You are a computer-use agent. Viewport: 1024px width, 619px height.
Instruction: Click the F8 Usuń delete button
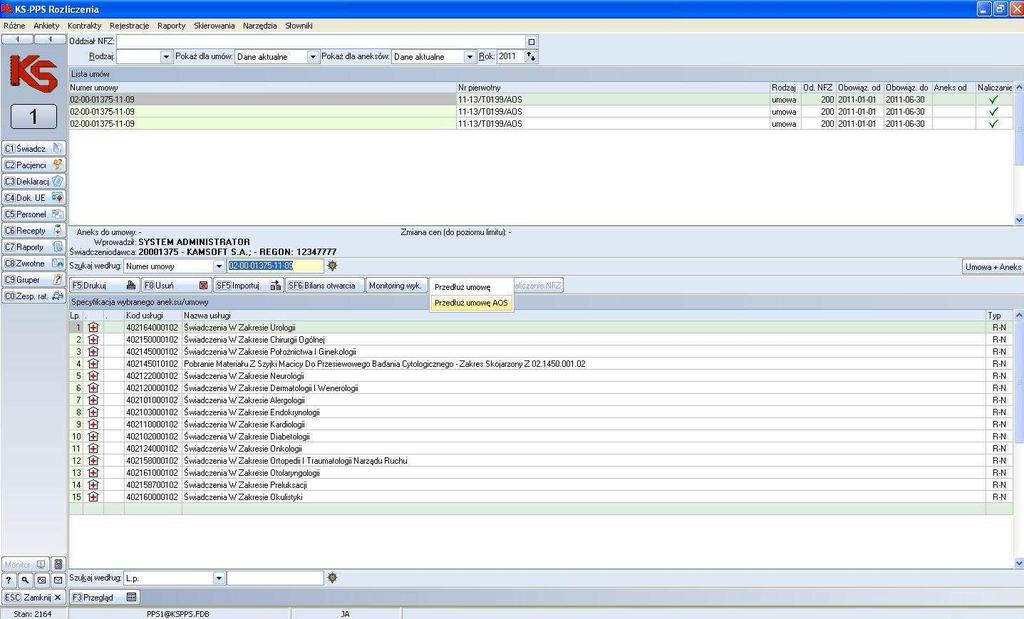click(x=176, y=285)
